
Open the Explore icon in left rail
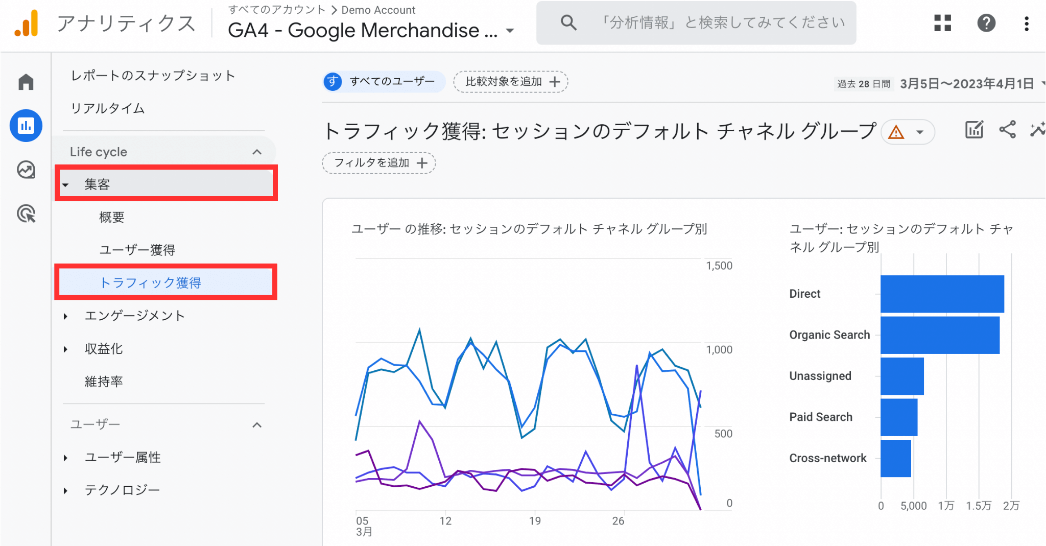coord(26,170)
